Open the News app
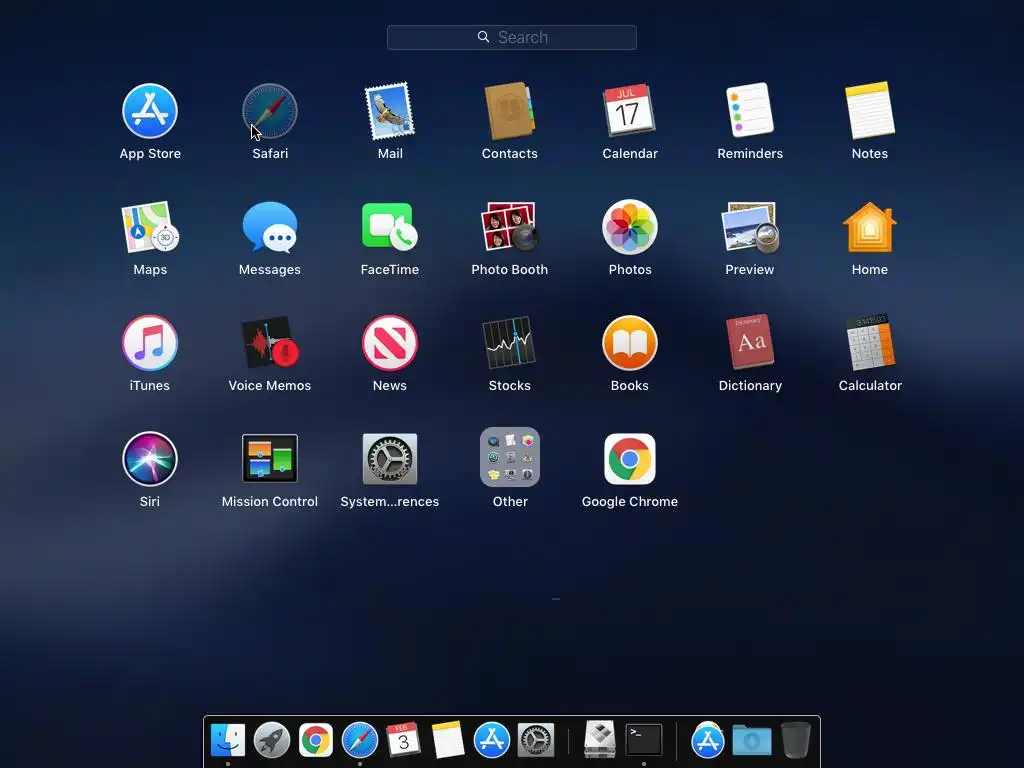Image resolution: width=1024 pixels, height=768 pixels. pyautogui.click(x=390, y=343)
